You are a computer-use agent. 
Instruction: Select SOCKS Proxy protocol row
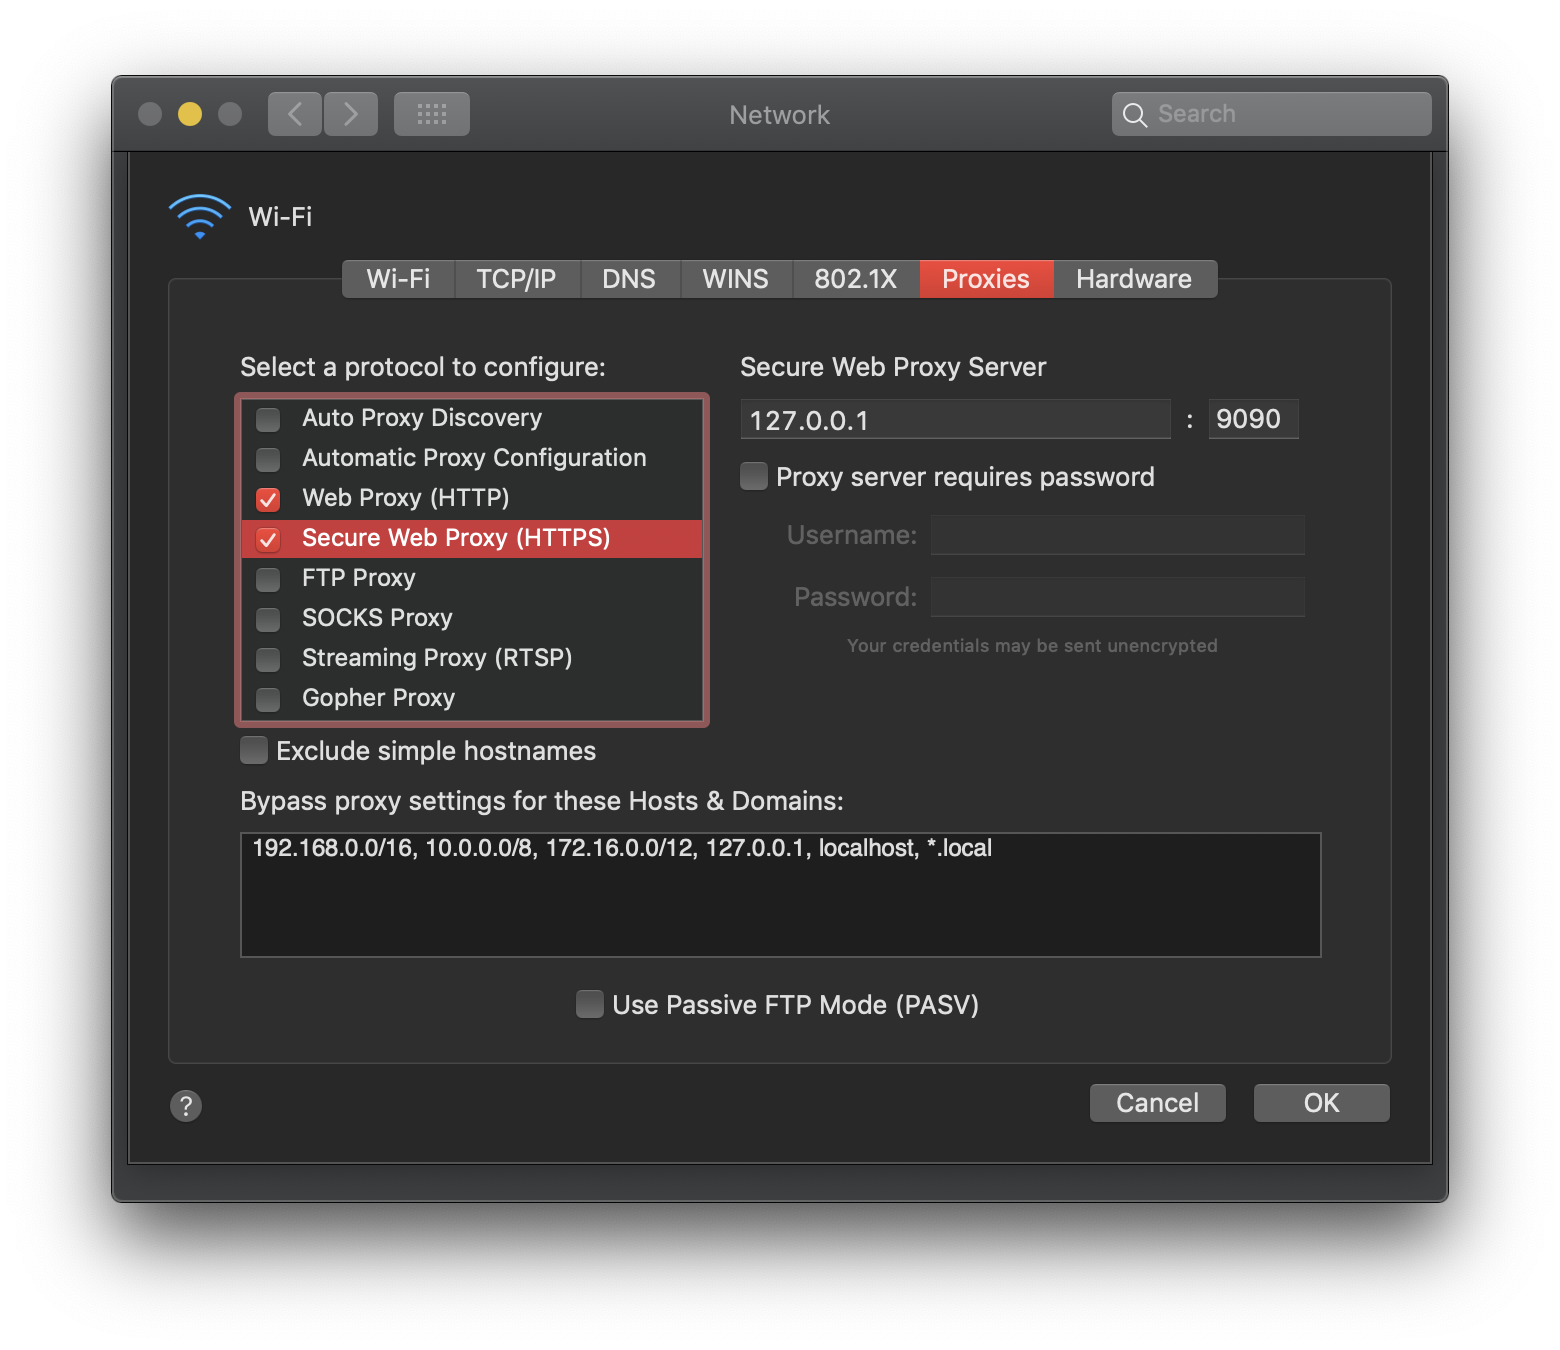472,618
